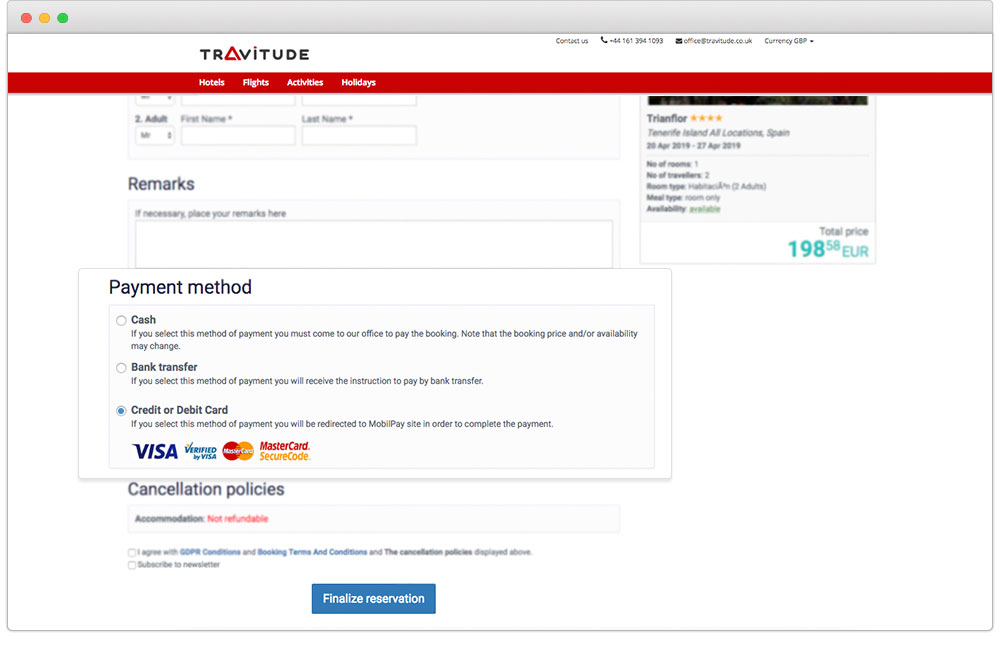Click the Travitude logo
The width and height of the screenshot is (1000, 646).
[x=254, y=54]
